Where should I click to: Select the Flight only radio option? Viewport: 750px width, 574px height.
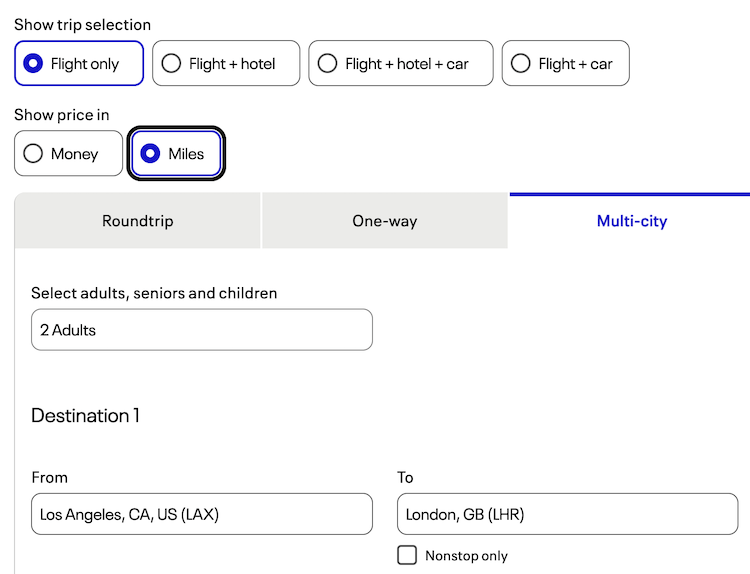coord(79,63)
